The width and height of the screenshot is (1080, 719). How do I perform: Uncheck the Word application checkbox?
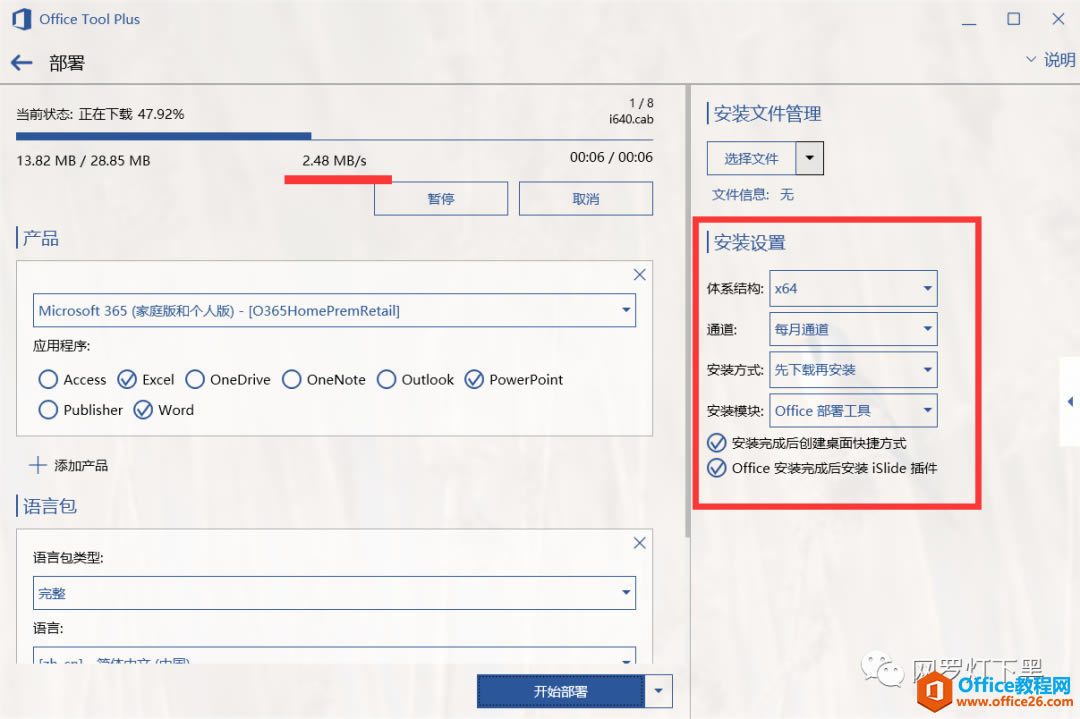pos(143,410)
